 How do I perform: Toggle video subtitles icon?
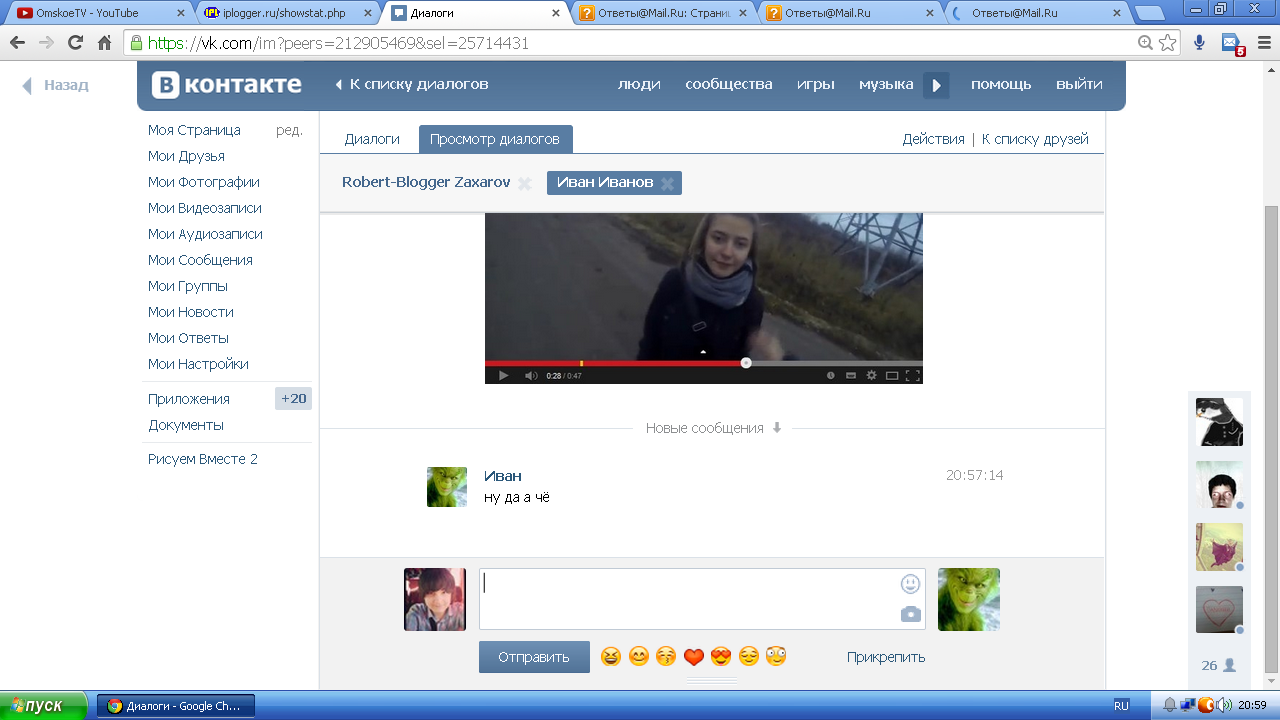point(851,376)
